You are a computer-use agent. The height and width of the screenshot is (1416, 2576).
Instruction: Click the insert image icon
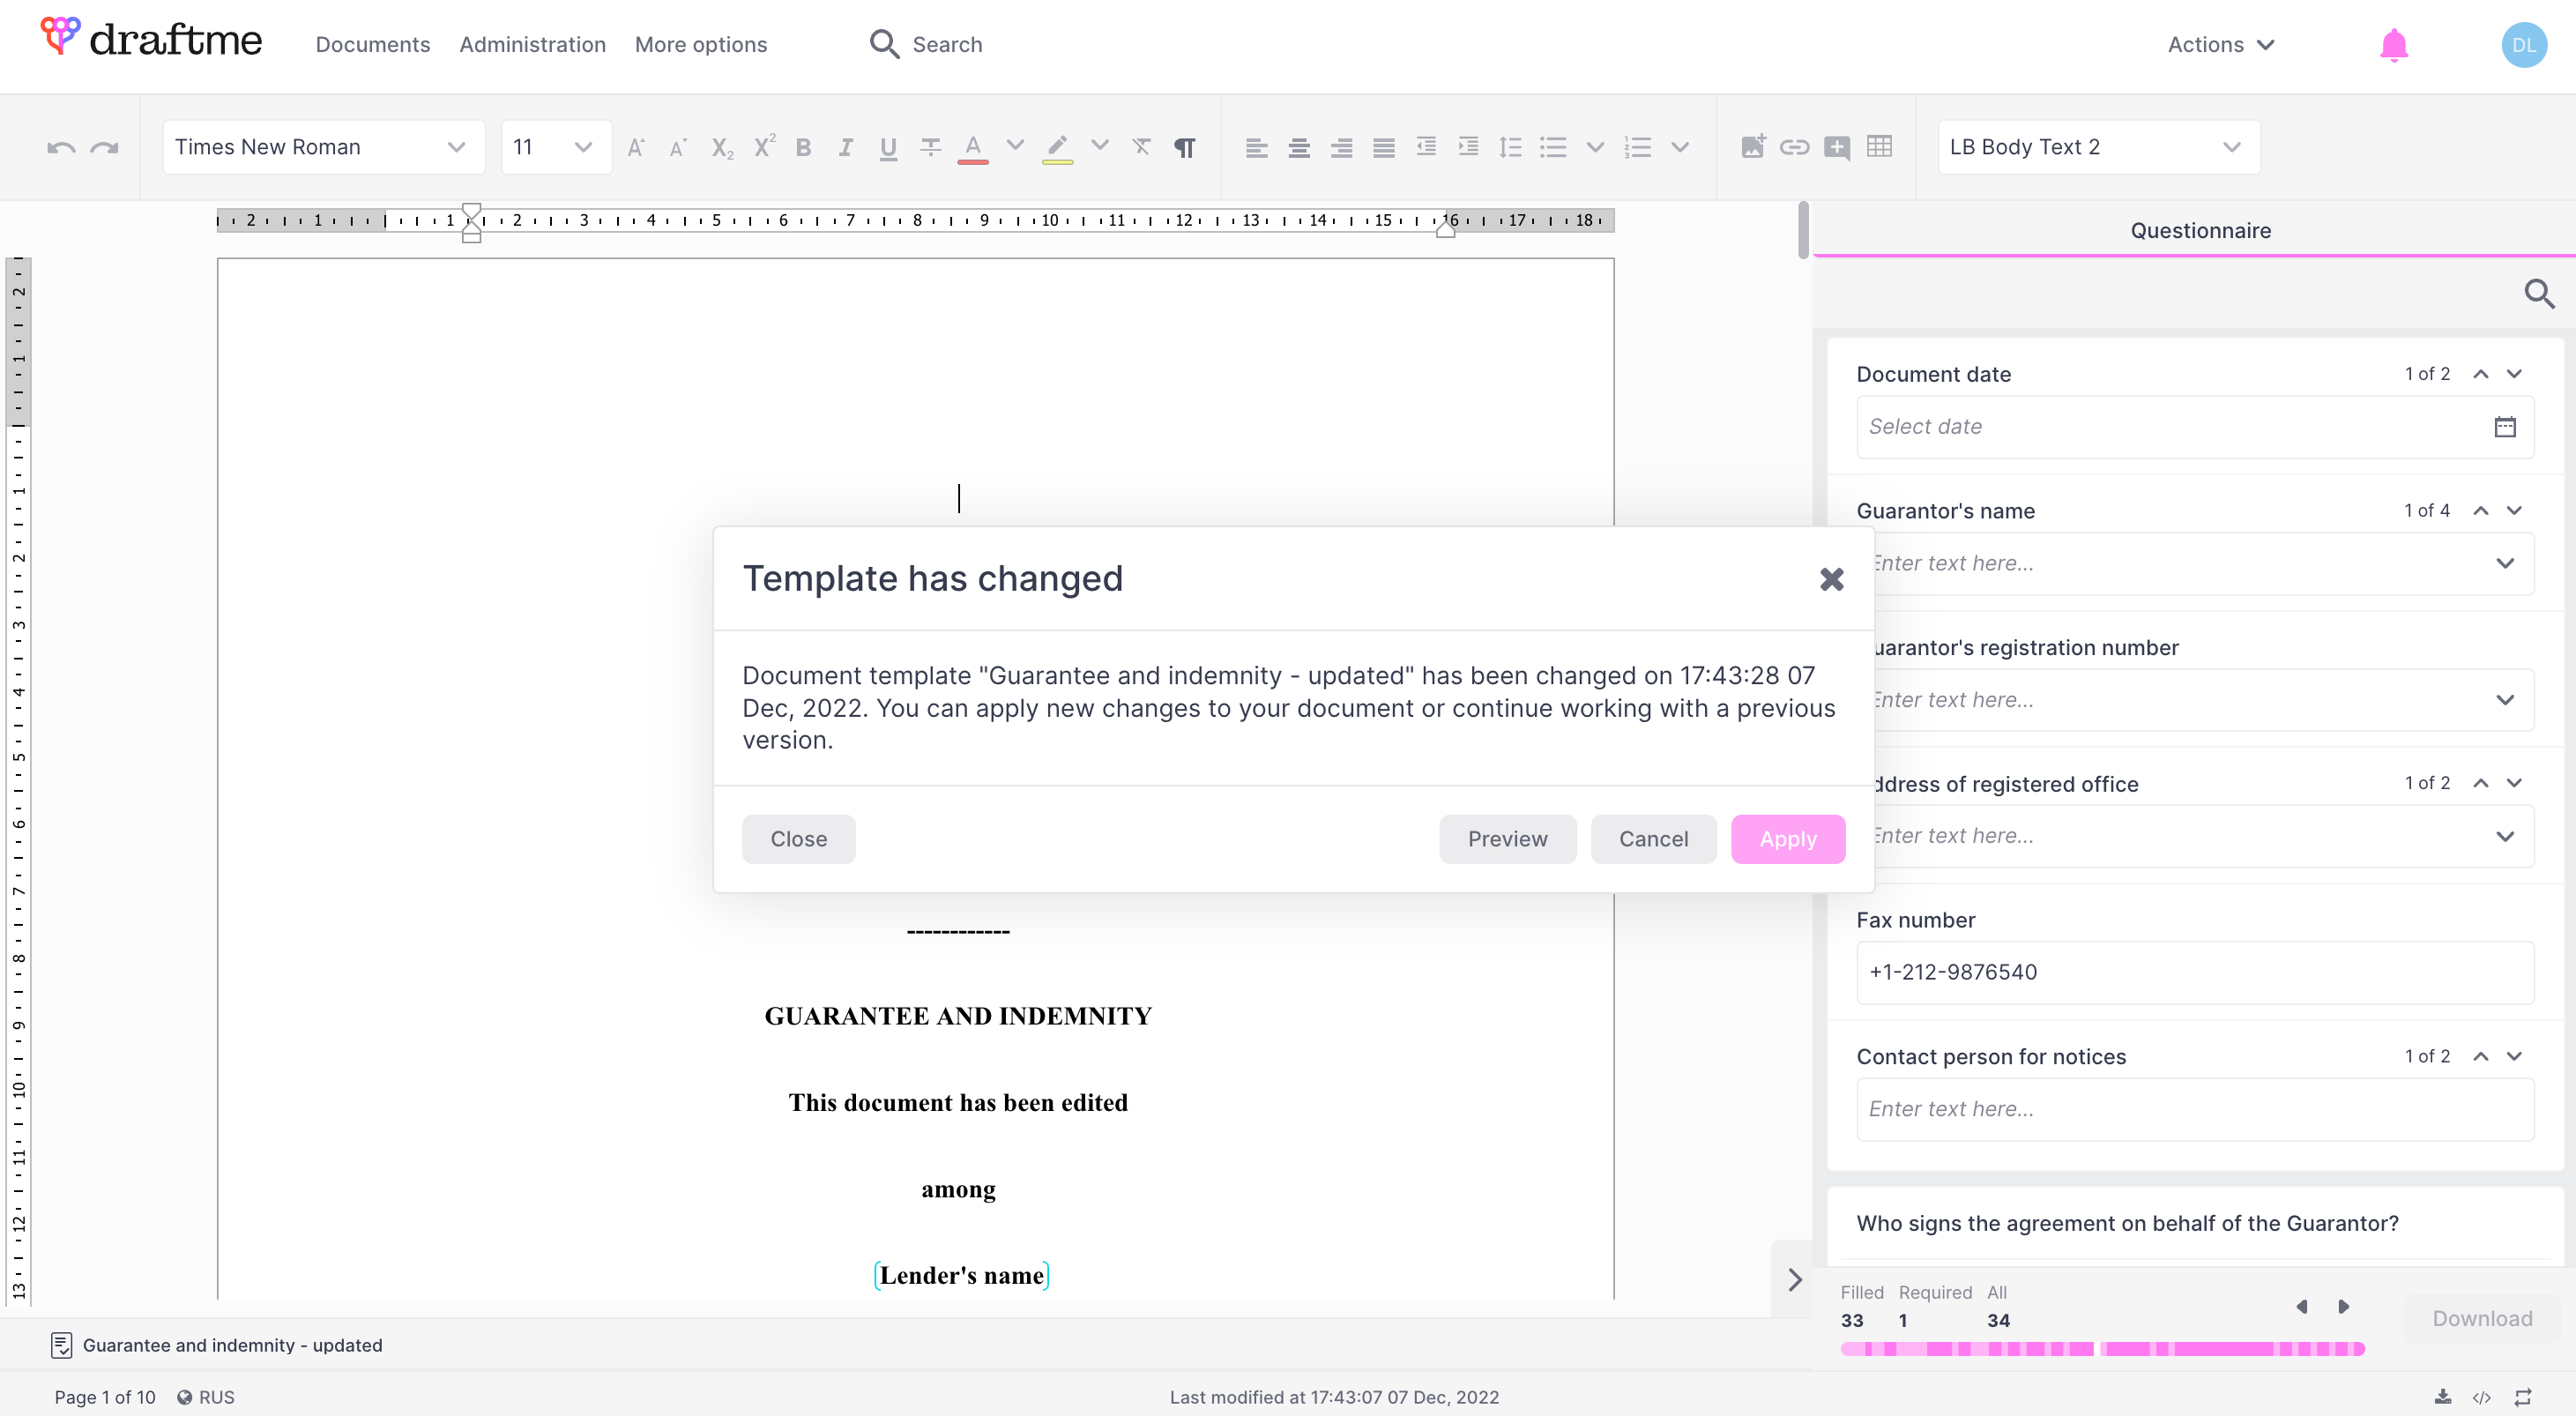click(x=1752, y=147)
